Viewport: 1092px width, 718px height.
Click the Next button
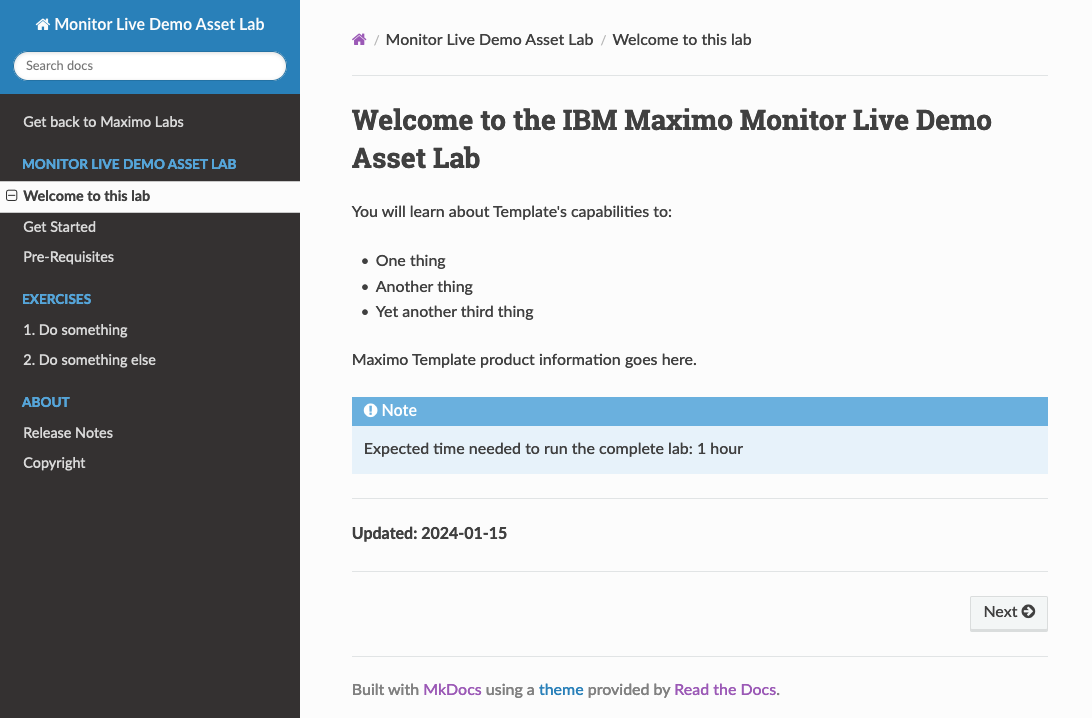pos(1008,613)
